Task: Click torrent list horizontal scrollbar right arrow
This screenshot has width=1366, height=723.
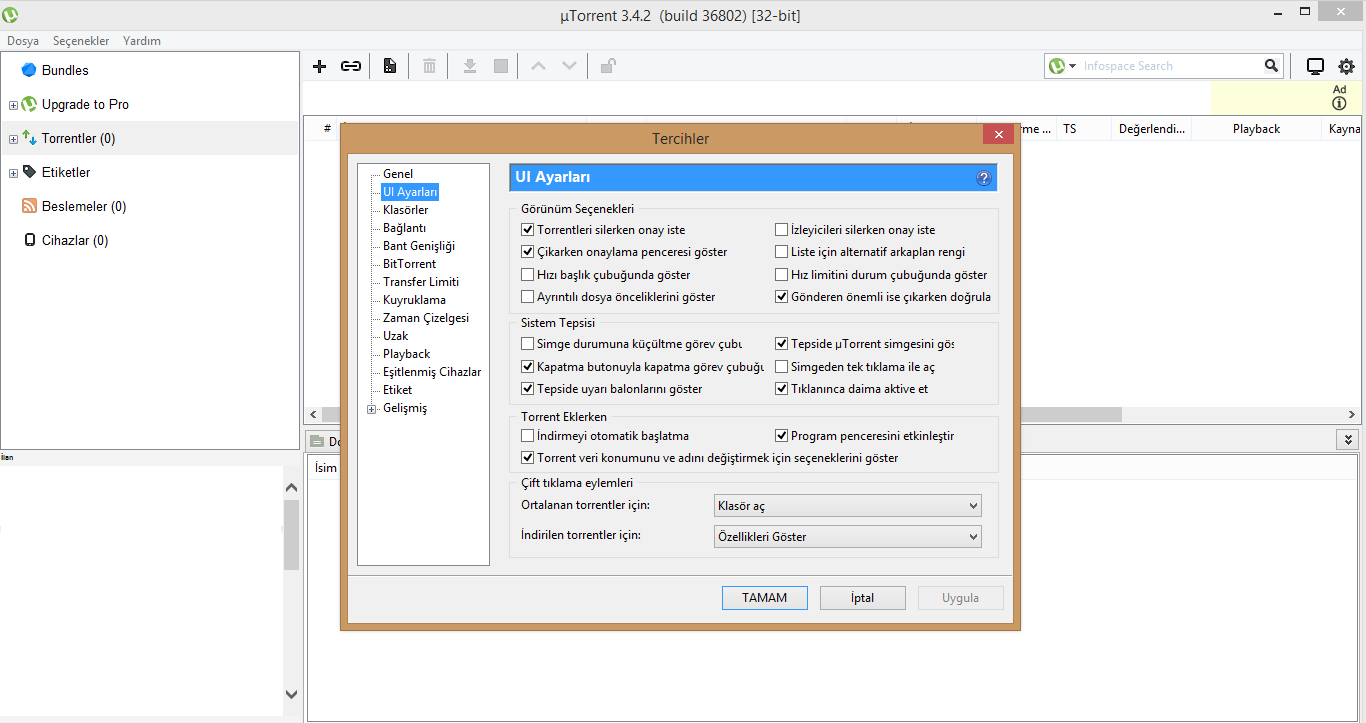Action: pyautogui.click(x=1352, y=414)
